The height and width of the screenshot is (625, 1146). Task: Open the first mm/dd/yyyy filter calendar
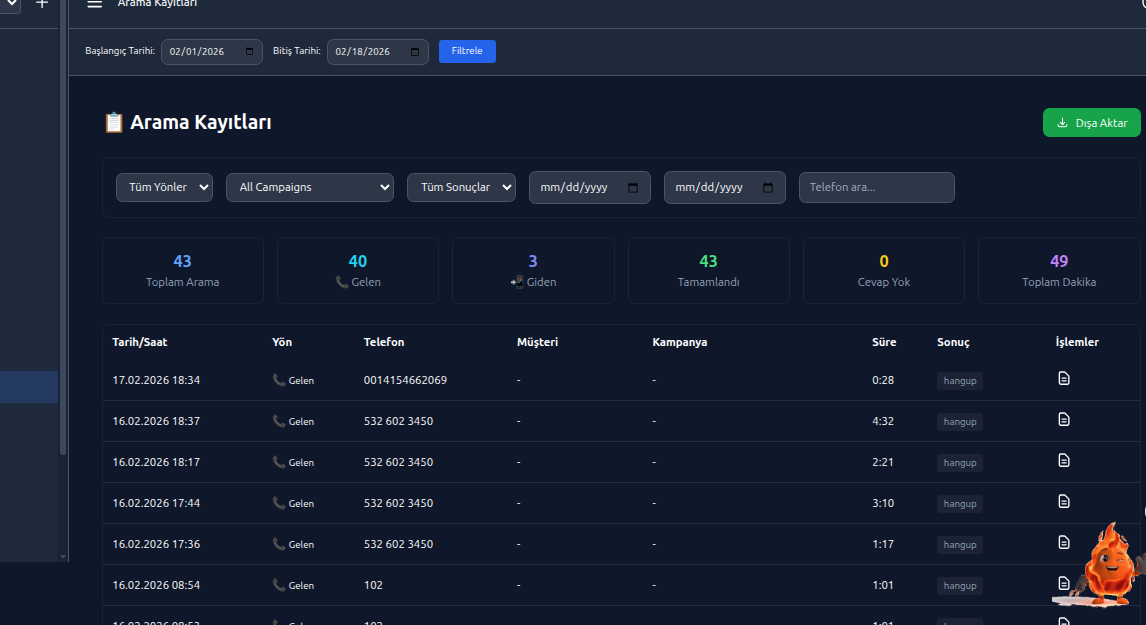point(632,187)
